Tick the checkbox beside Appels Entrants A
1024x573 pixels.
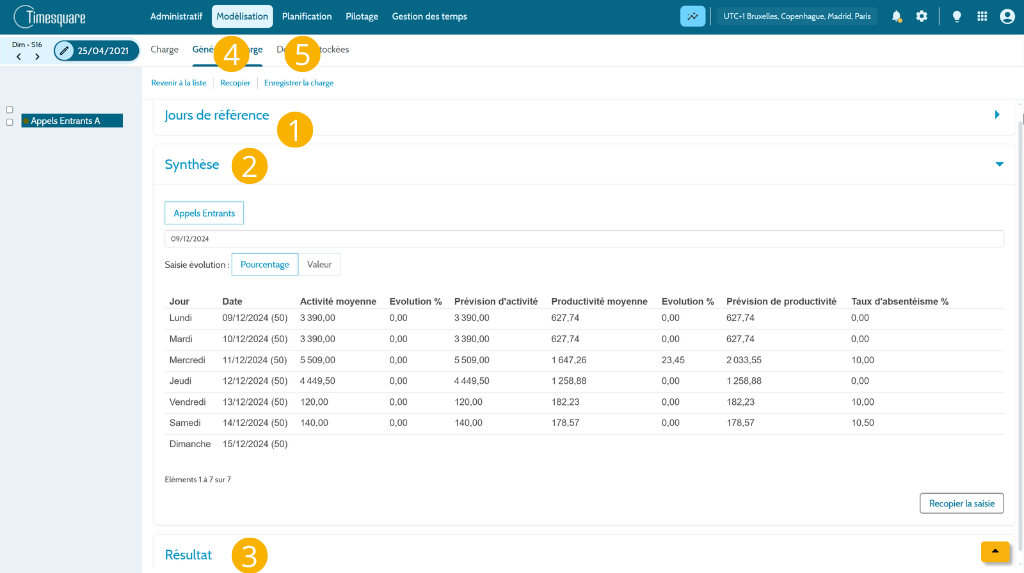10,122
